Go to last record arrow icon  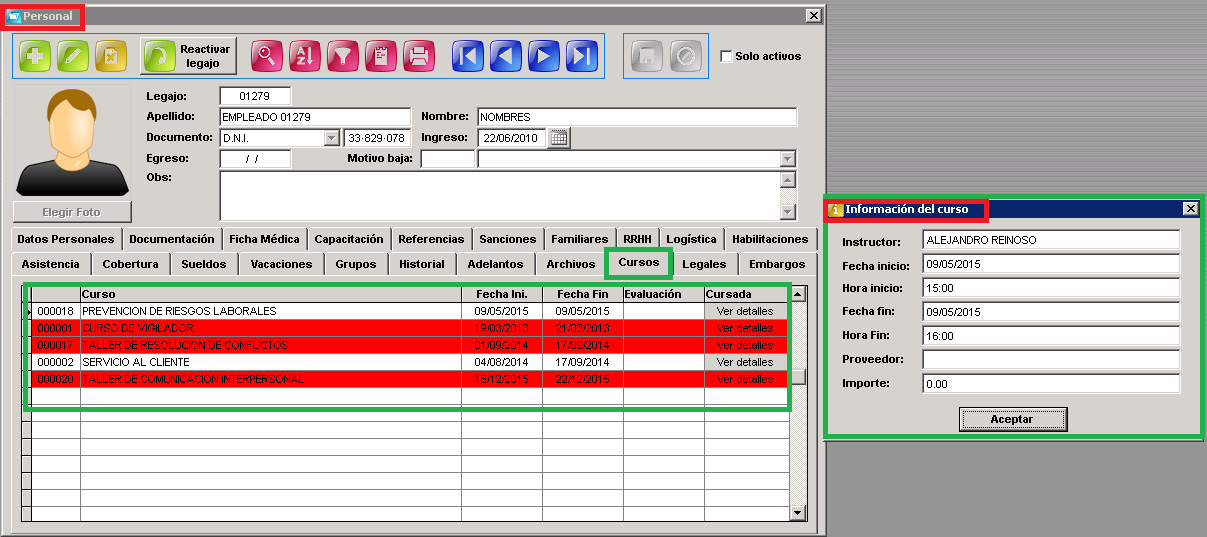coord(582,56)
